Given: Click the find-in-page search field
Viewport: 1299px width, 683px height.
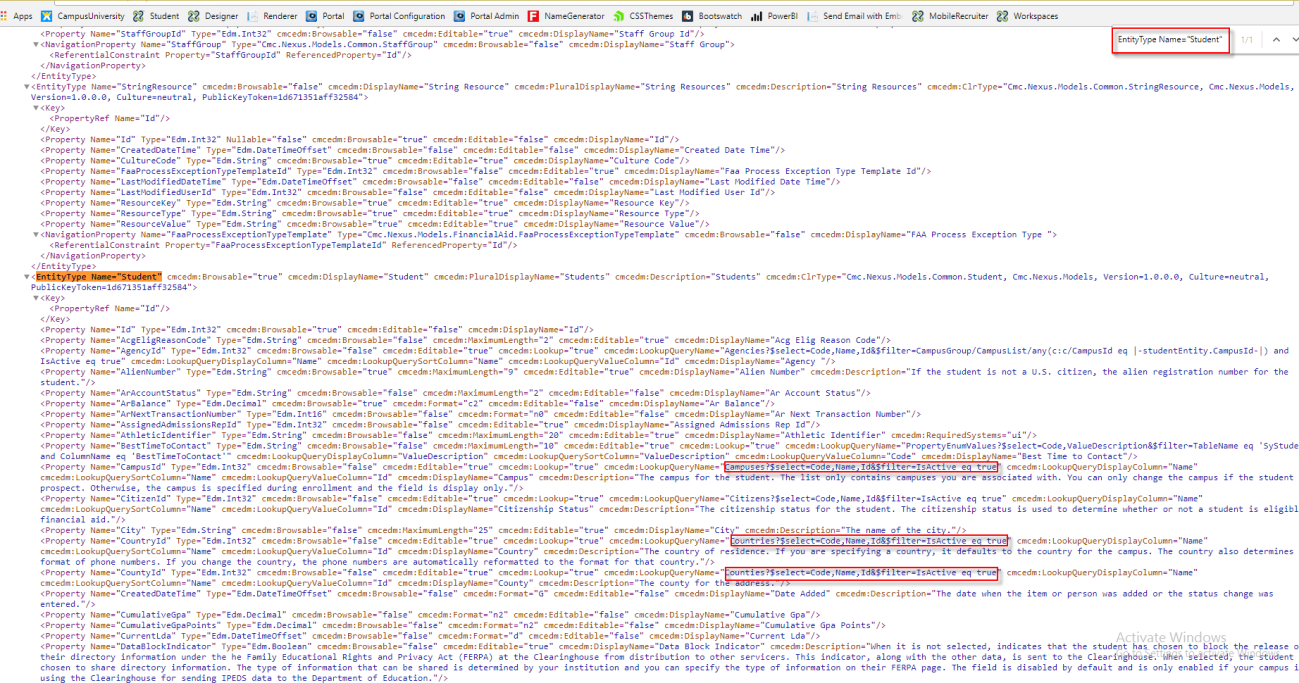Looking at the screenshot, I should (x=1170, y=40).
